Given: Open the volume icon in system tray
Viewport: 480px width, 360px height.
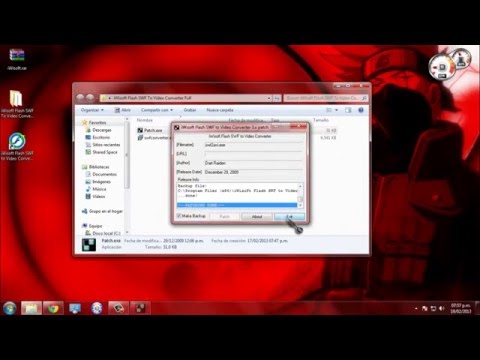Looking at the screenshot, I should 442,308.
